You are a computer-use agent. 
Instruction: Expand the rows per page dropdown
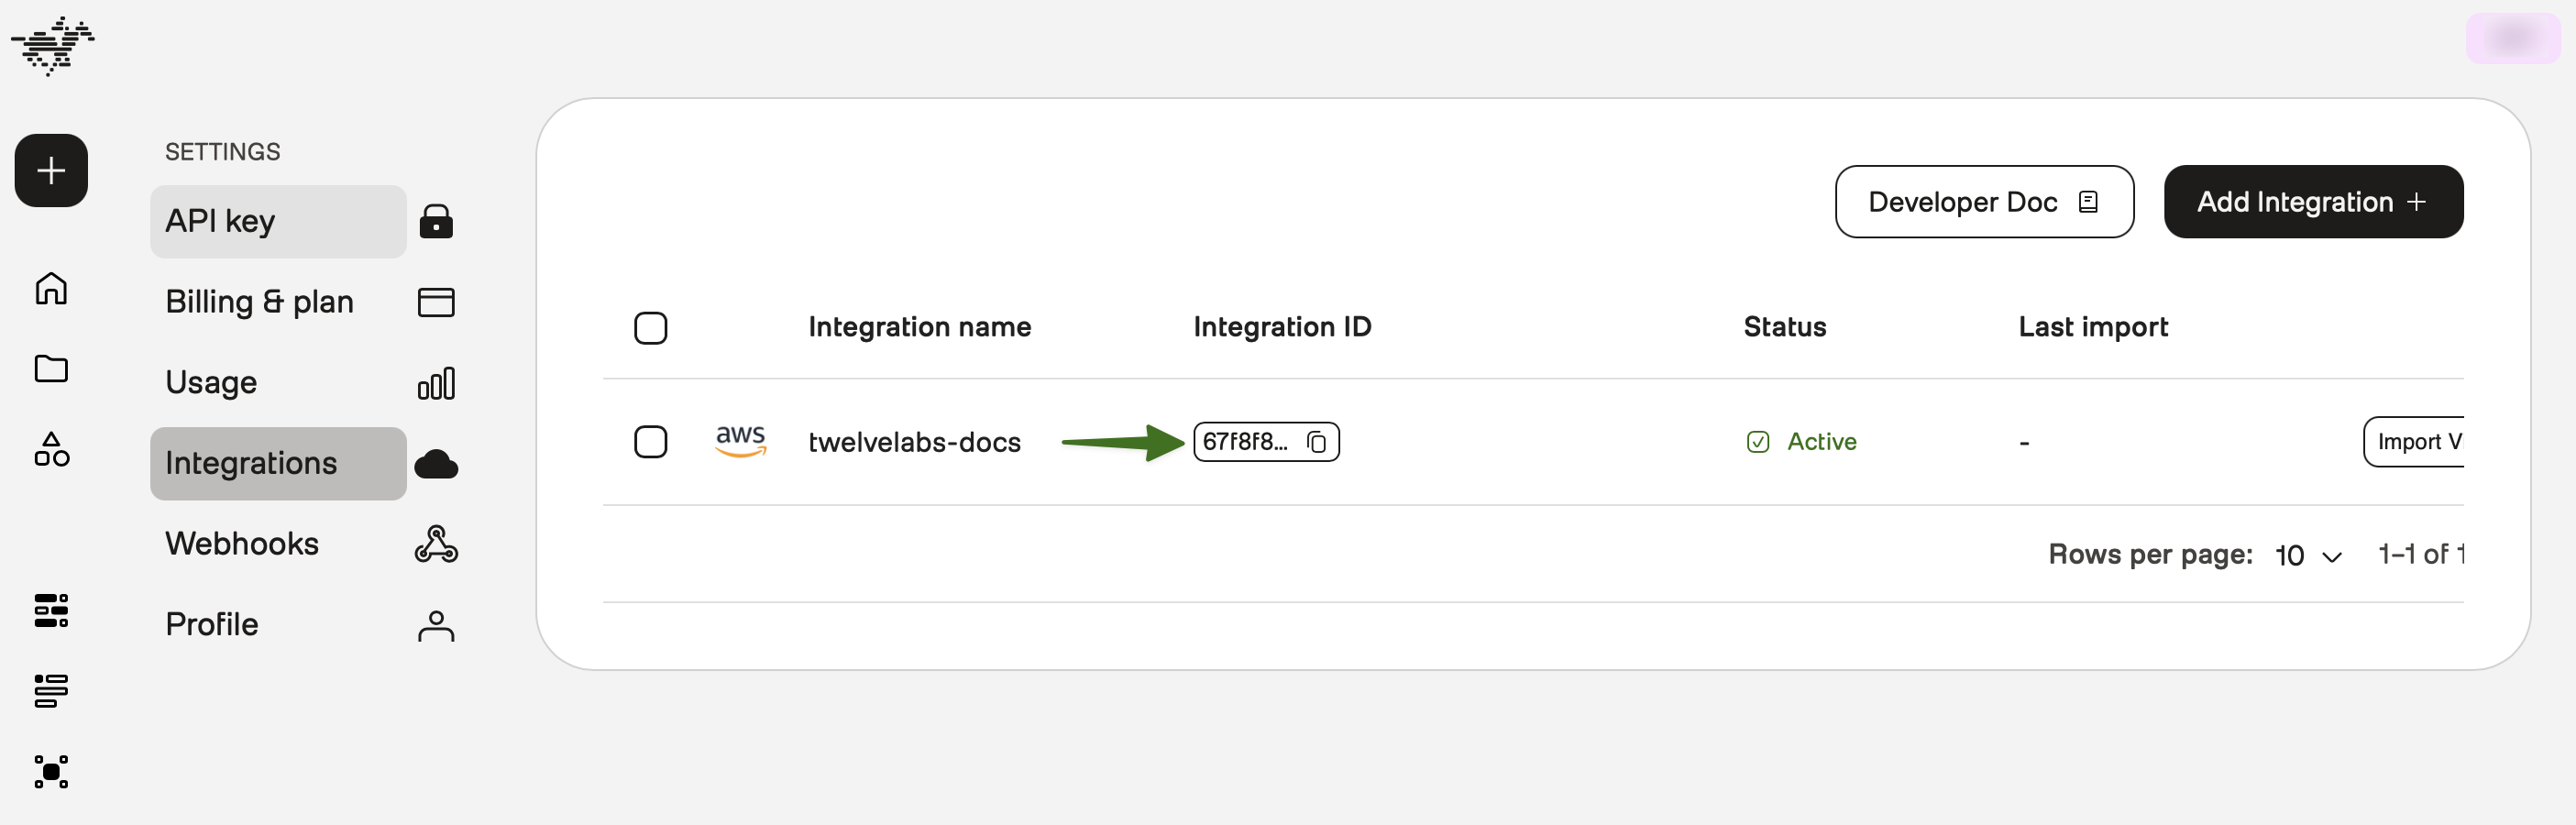point(2308,556)
